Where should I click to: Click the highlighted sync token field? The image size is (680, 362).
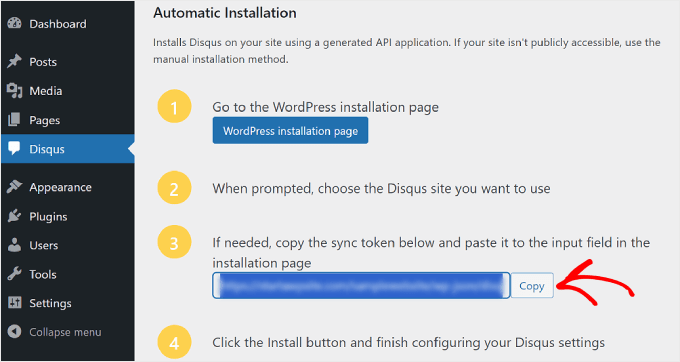pyautogui.click(x=361, y=285)
